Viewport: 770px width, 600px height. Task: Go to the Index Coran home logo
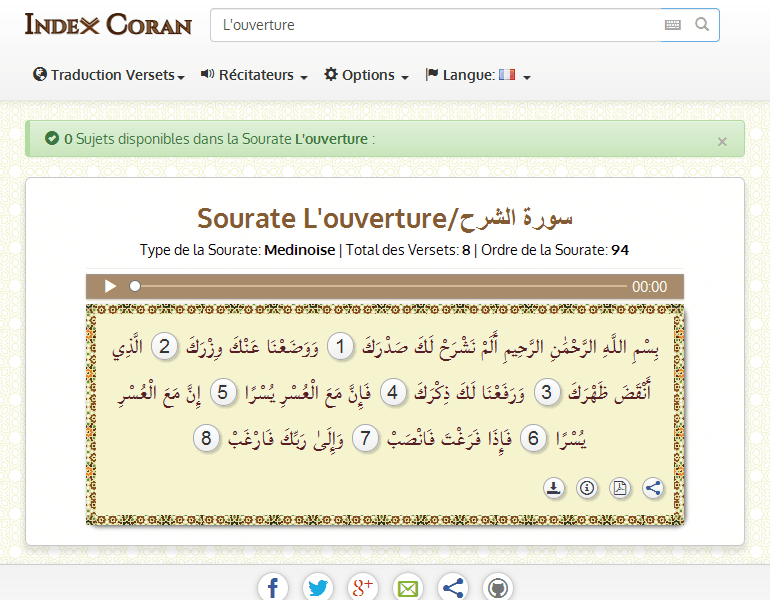pos(108,24)
